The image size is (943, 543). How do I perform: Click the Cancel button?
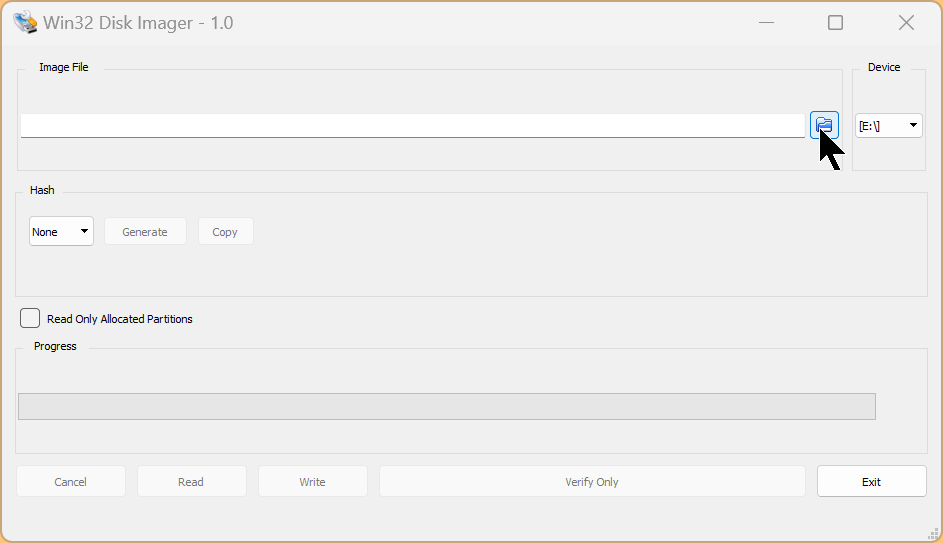[x=70, y=481]
